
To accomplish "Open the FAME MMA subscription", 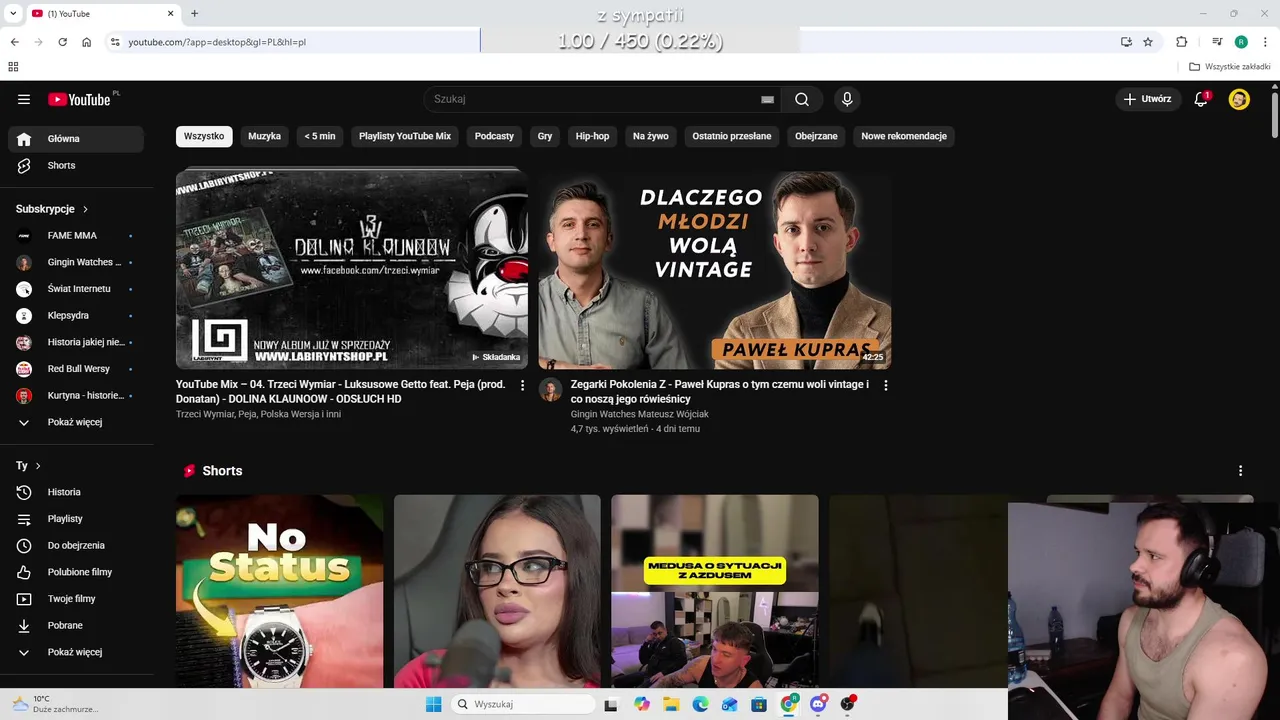I will tap(76, 236).
